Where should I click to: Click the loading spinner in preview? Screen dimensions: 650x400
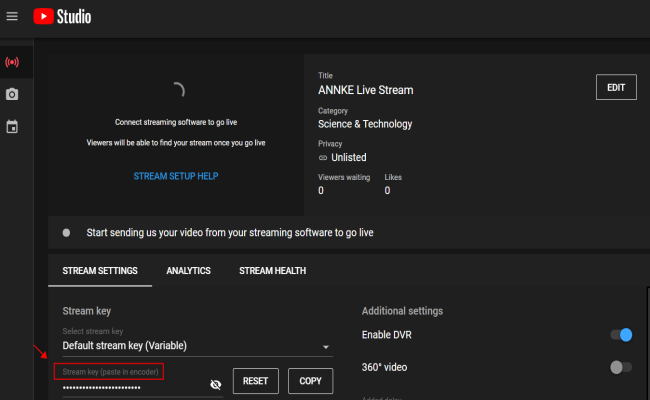(x=178, y=89)
